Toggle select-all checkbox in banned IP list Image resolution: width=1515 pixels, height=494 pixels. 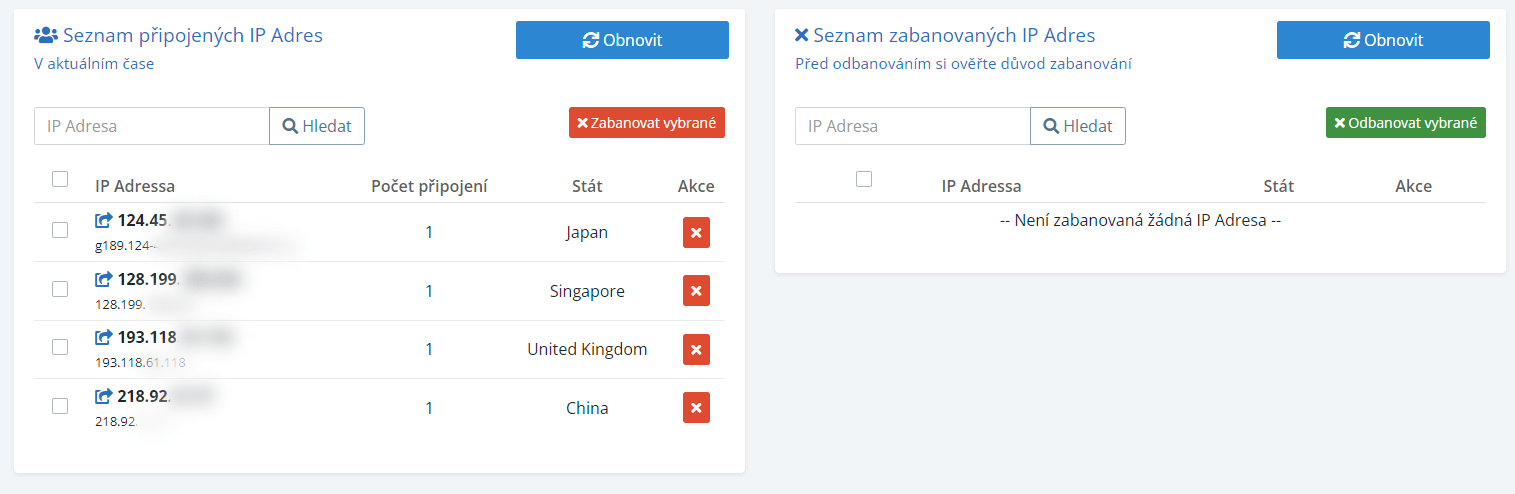point(864,179)
